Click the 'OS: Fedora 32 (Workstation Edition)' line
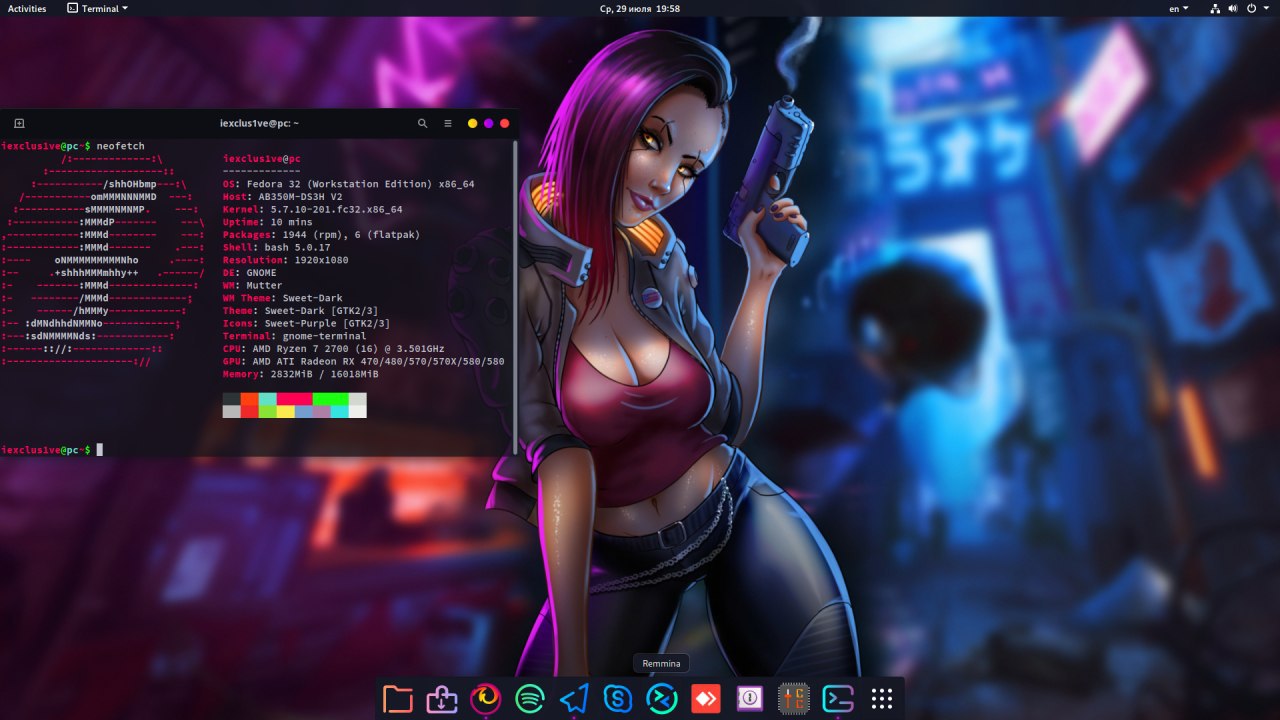This screenshot has width=1280, height=720. [x=348, y=184]
